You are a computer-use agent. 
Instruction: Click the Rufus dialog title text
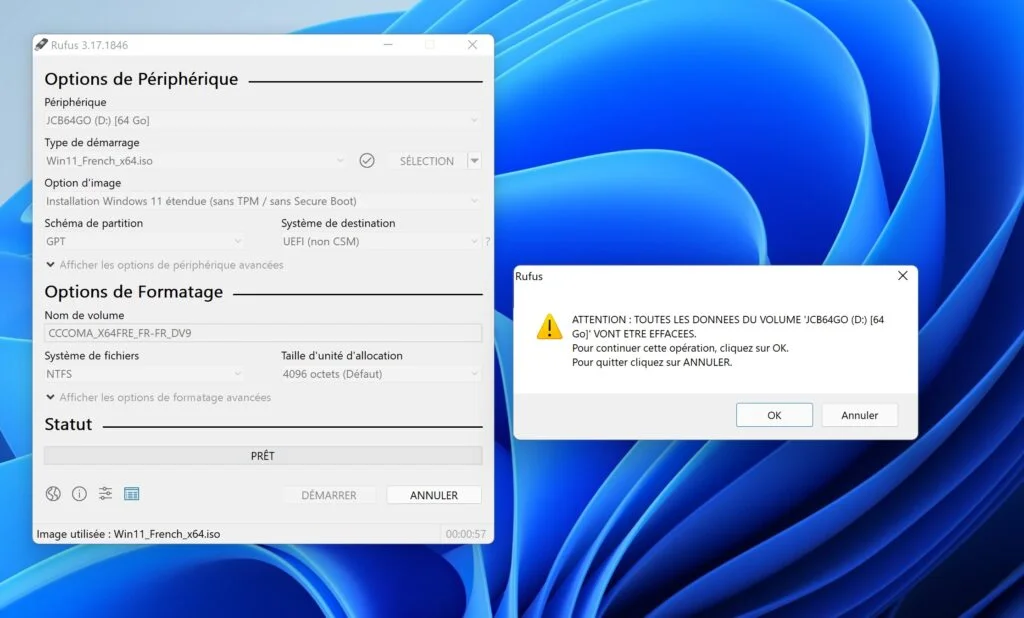coord(528,276)
